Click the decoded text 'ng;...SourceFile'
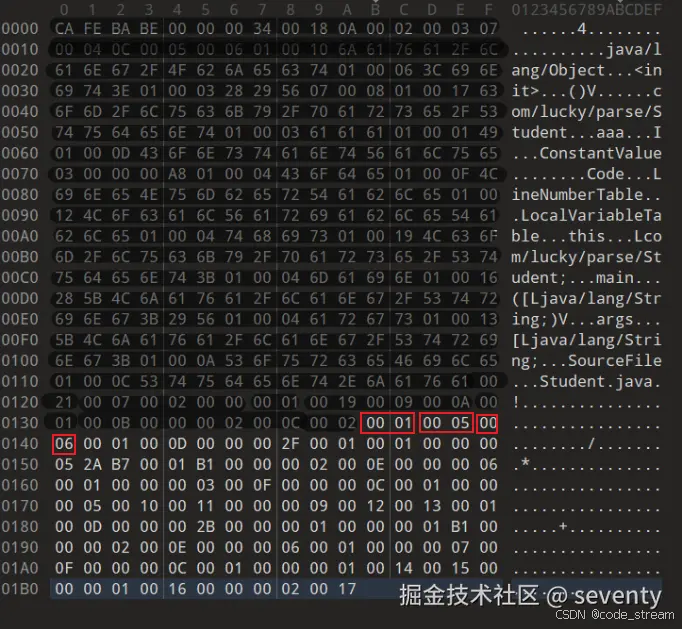 [587, 361]
